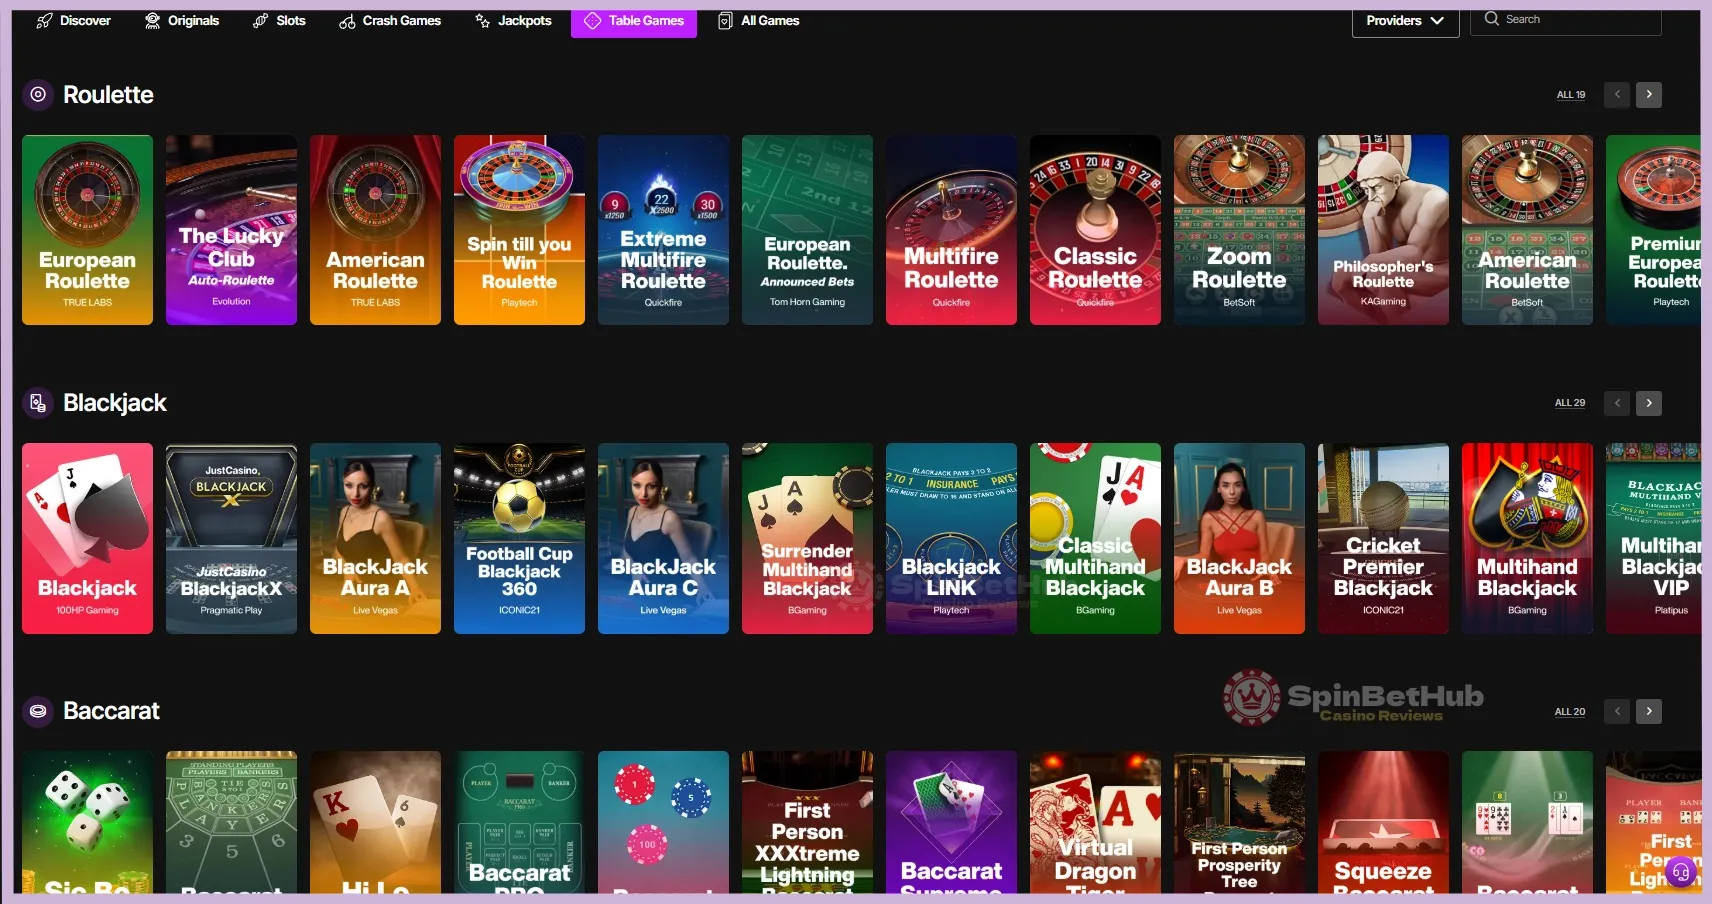Launch Spin till you Win Roulette
This screenshot has height=904, width=1712.
[519, 230]
